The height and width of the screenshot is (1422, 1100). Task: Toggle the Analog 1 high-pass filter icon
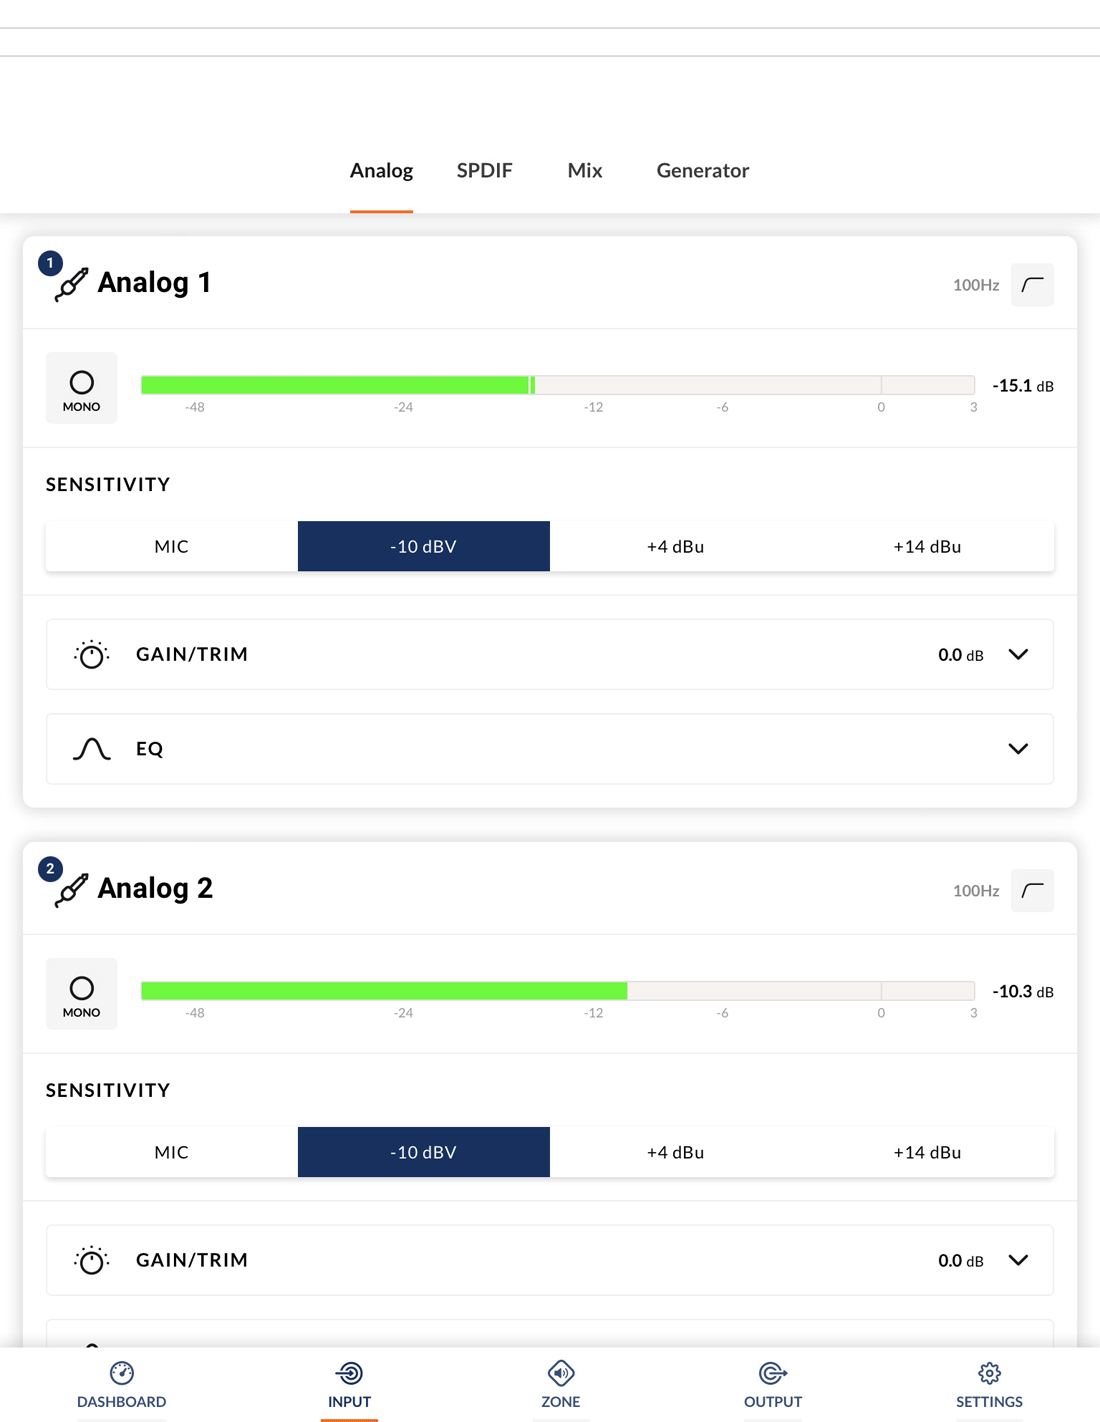pyautogui.click(x=1032, y=285)
